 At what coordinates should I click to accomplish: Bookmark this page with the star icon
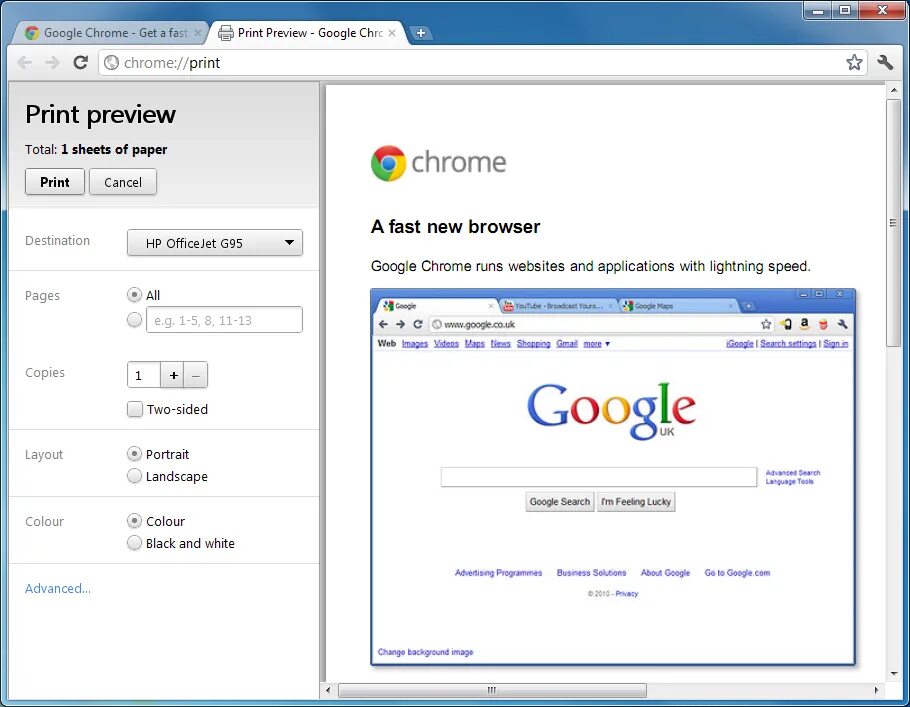[854, 62]
